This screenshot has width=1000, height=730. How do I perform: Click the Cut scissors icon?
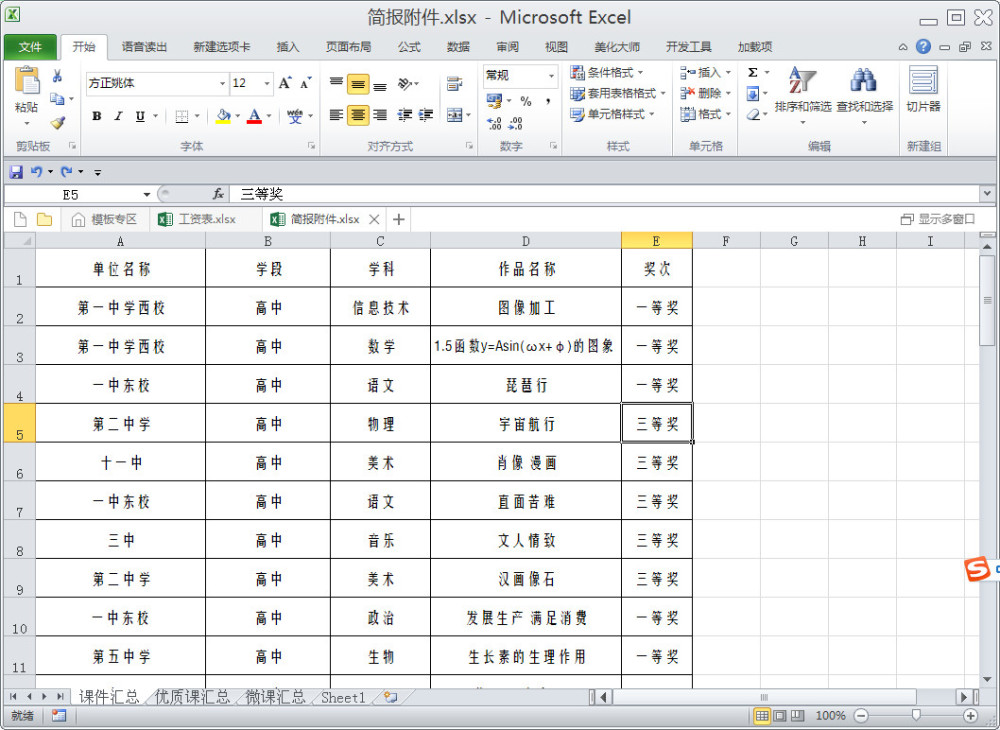57,76
